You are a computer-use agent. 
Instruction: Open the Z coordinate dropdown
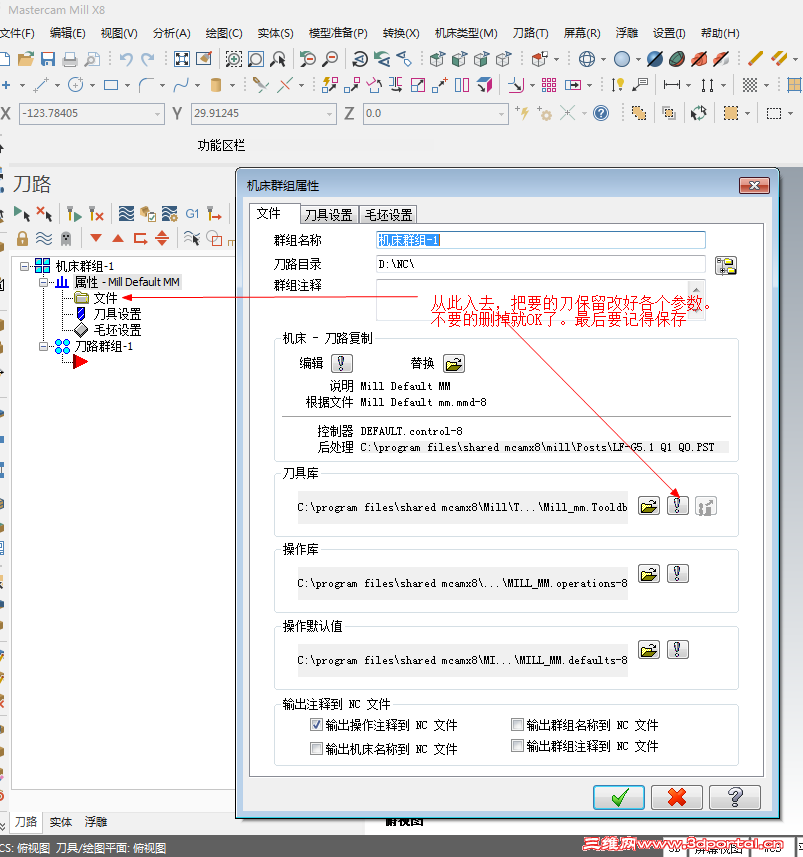[x=501, y=114]
